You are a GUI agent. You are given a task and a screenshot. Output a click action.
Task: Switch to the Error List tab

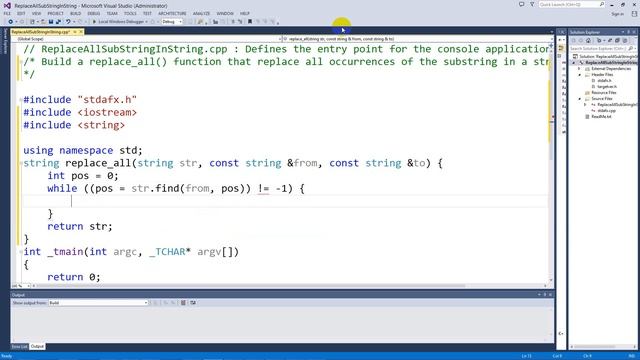pyautogui.click(x=19, y=347)
